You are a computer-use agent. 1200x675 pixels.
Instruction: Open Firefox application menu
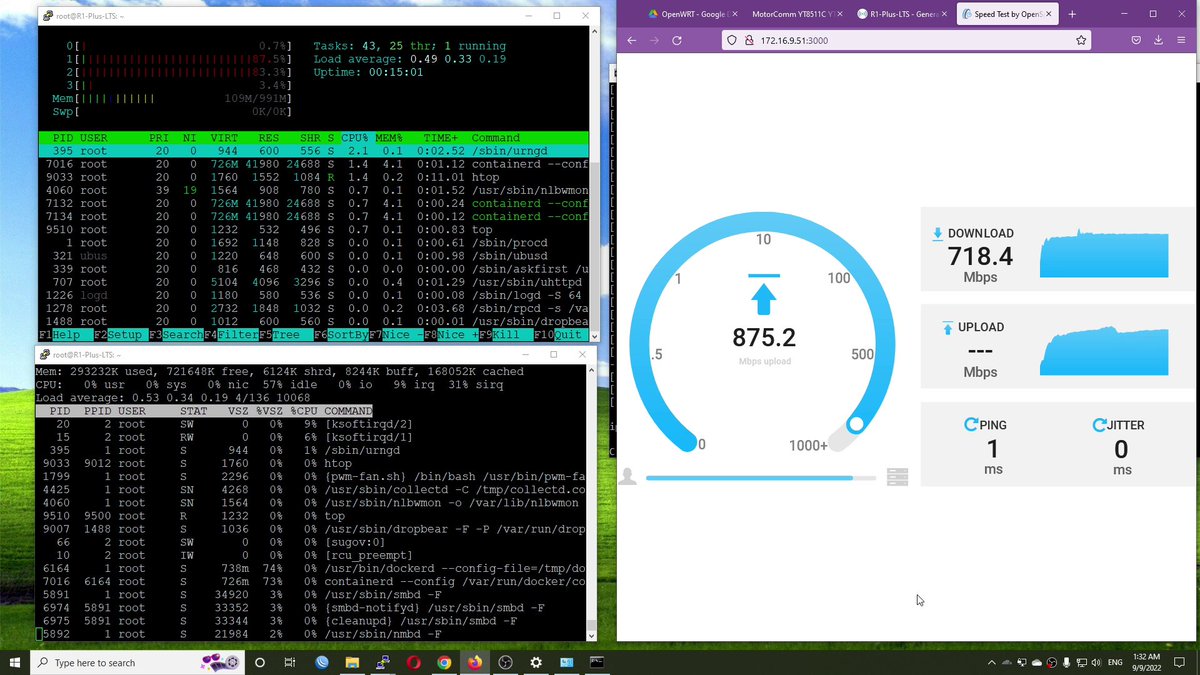point(1179,40)
